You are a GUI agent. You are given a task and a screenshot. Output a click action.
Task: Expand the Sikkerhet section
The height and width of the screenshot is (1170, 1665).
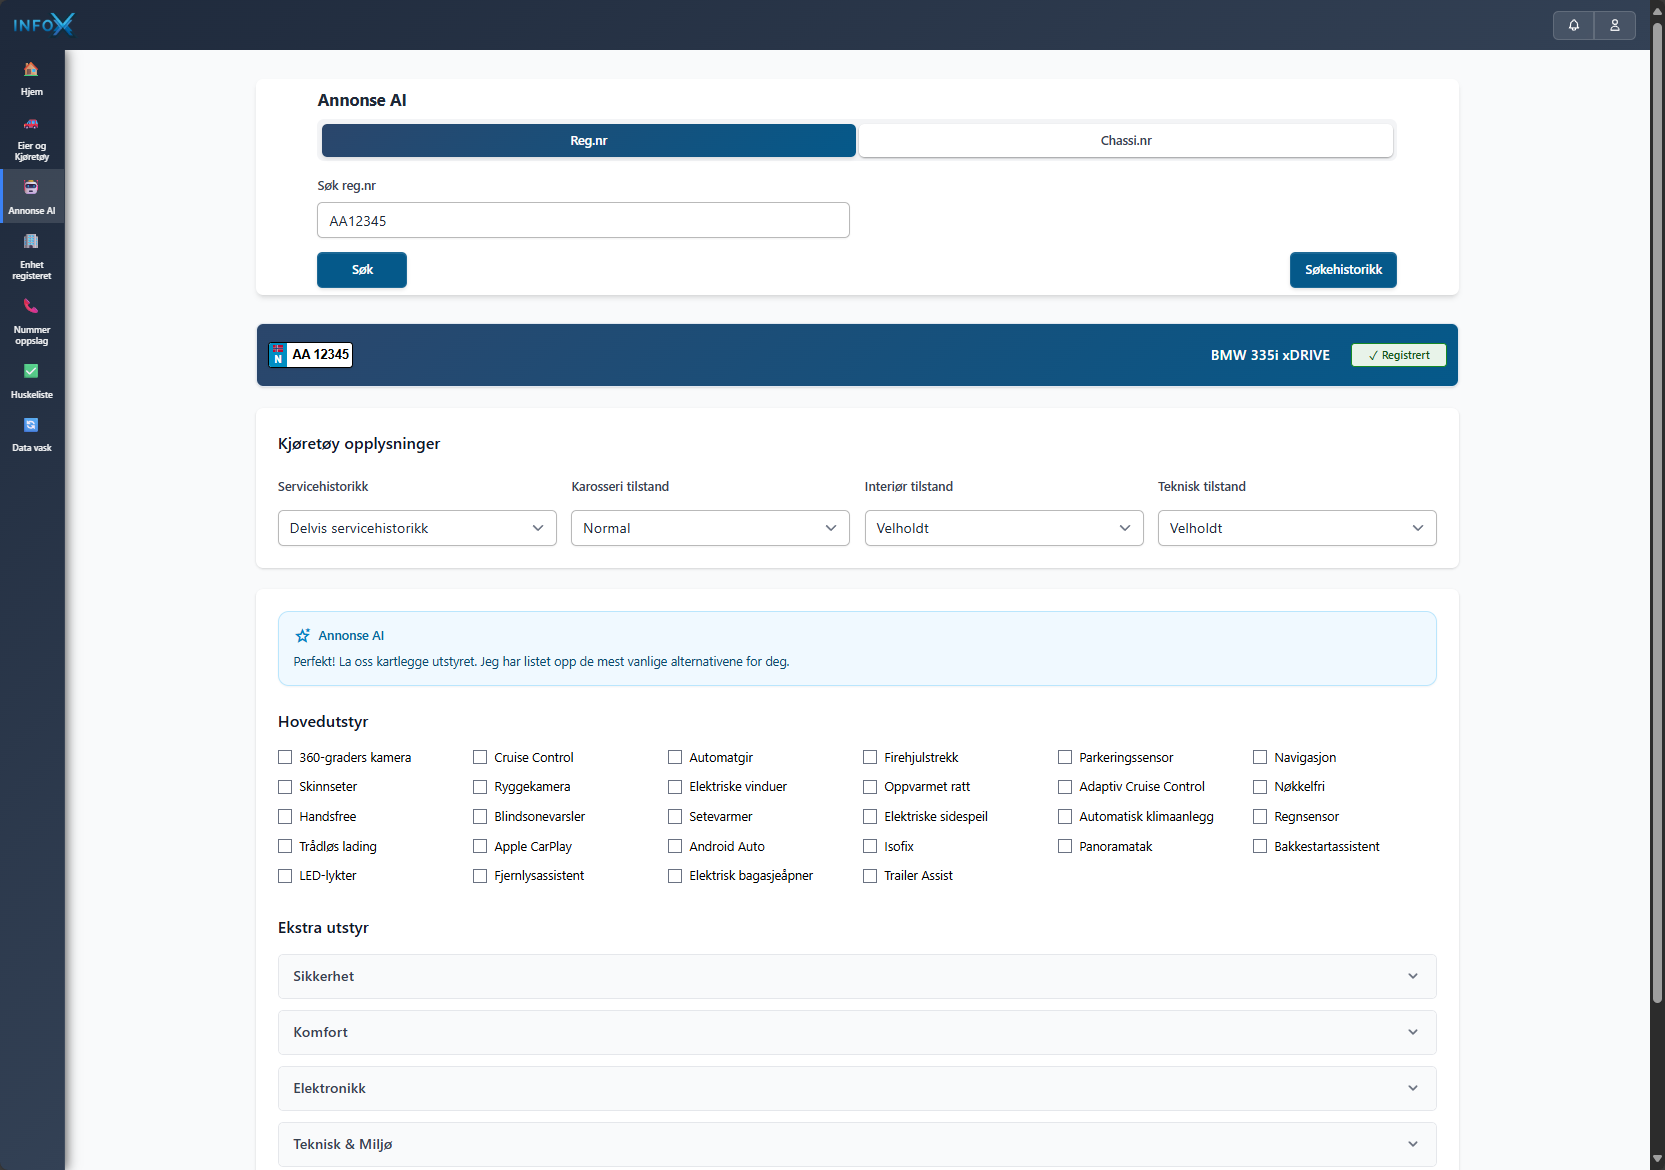pyautogui.click(x=857, y=976)
